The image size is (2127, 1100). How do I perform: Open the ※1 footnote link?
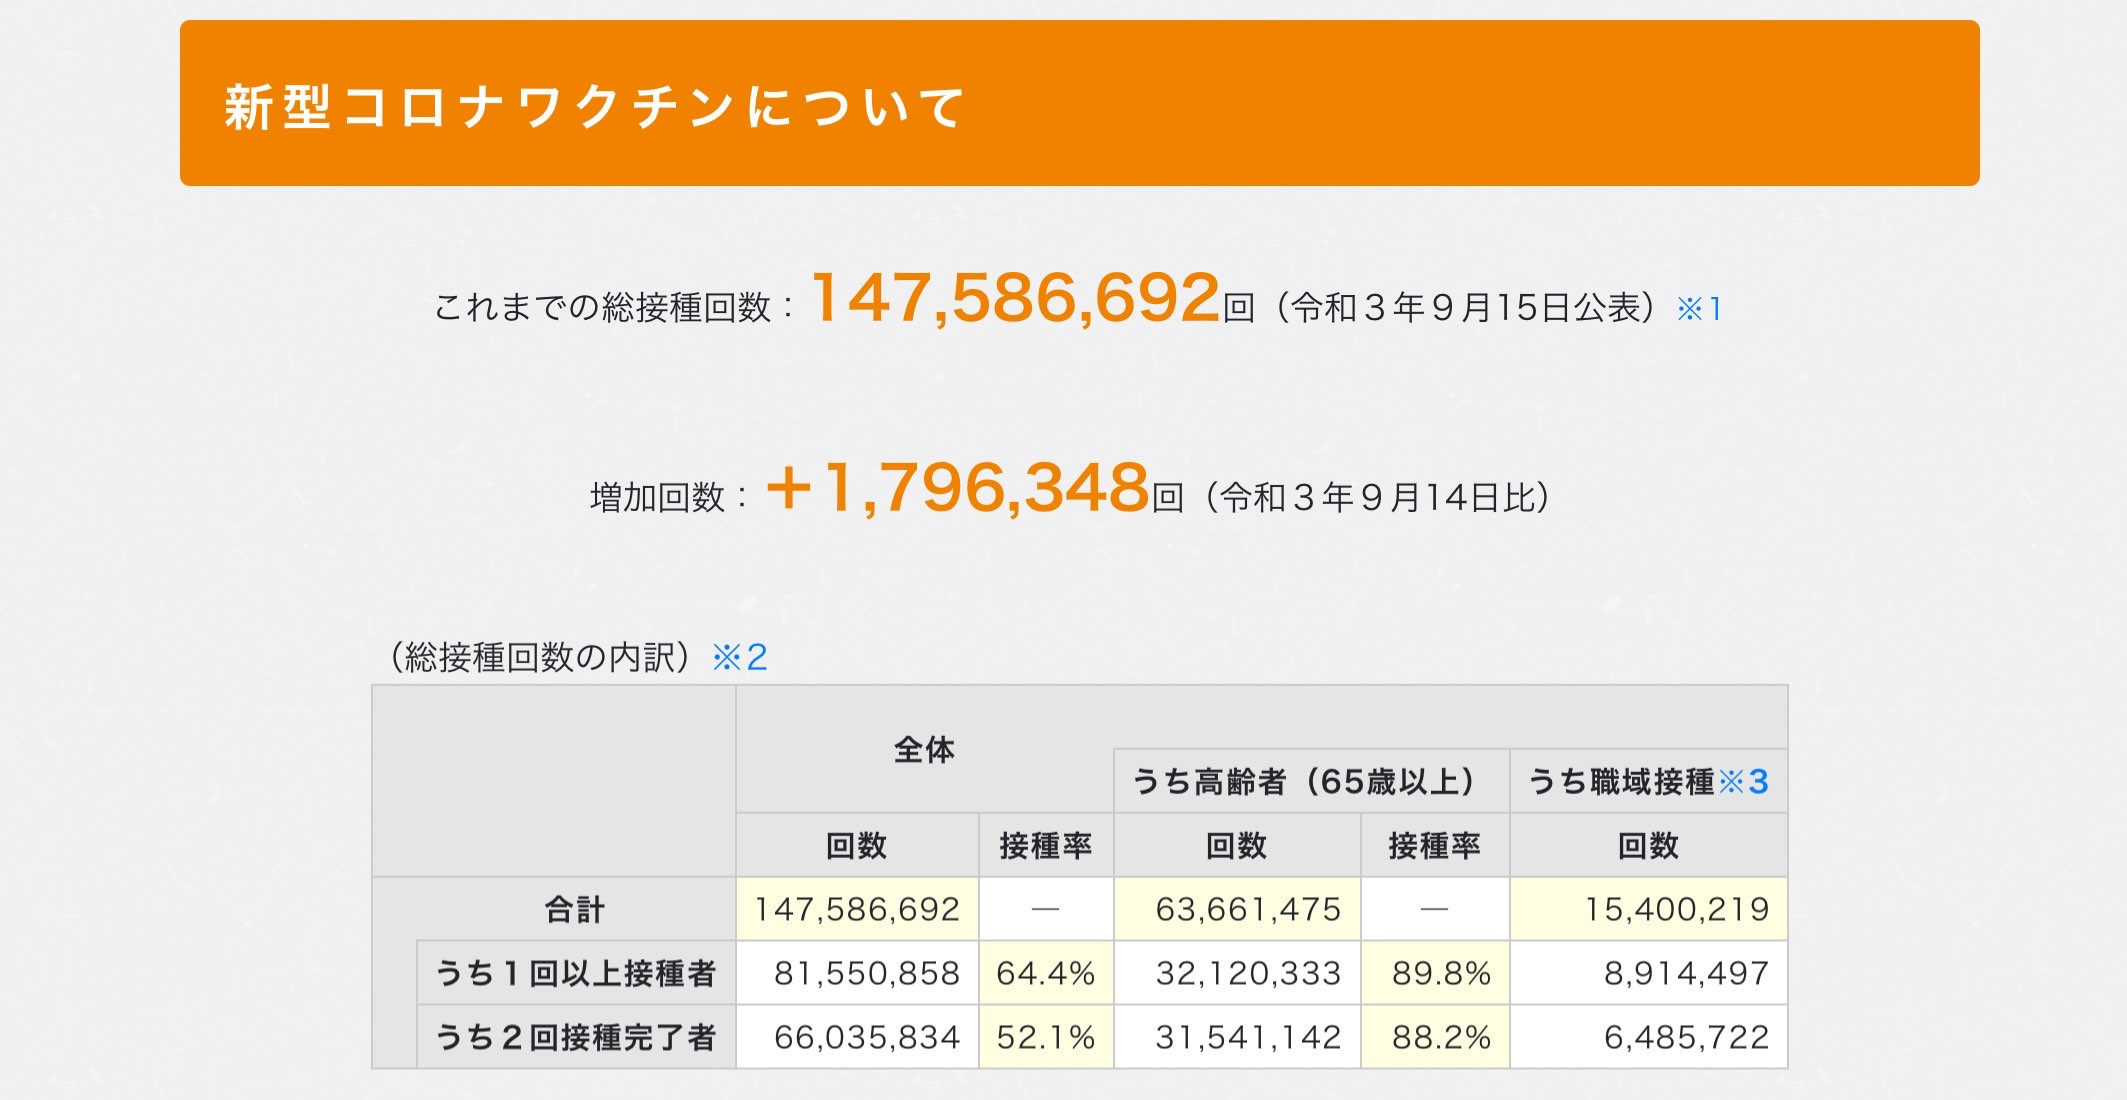[x=1699, y=308]
